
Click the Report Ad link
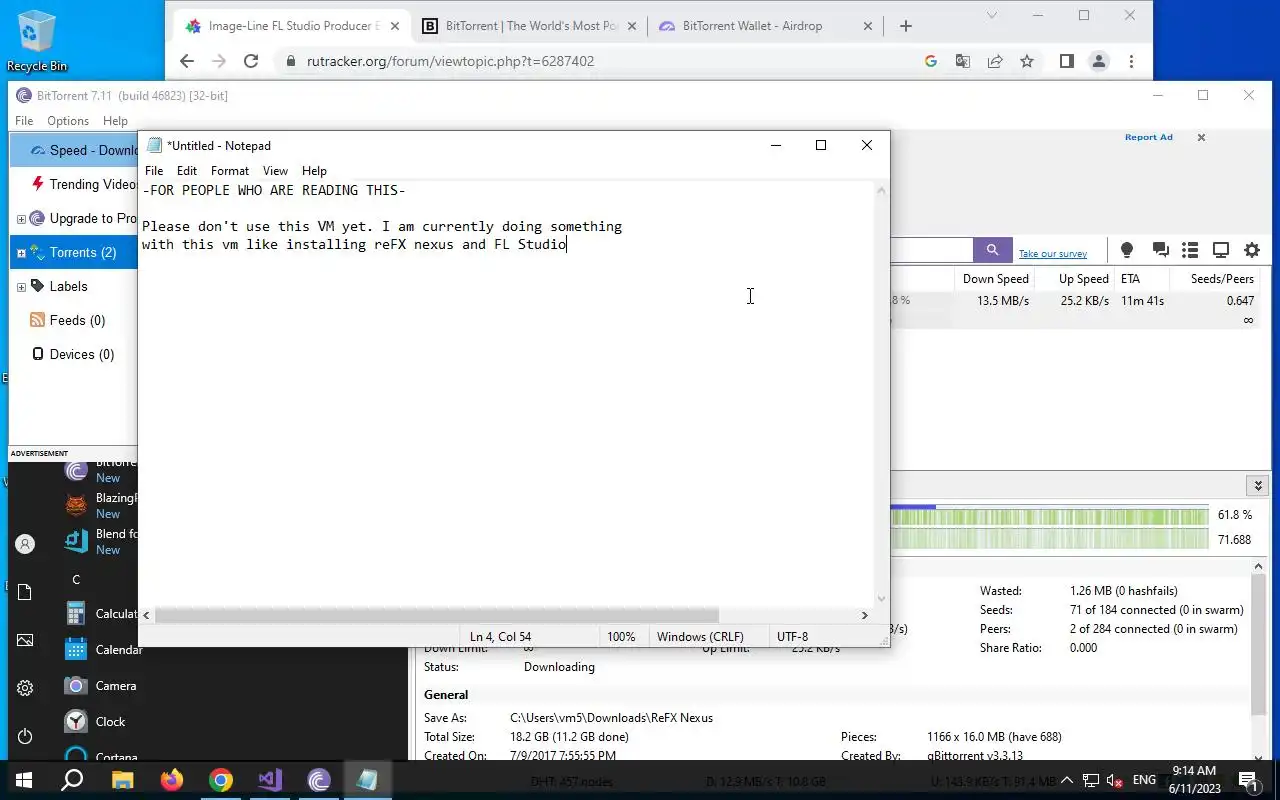coord(1148,137)
